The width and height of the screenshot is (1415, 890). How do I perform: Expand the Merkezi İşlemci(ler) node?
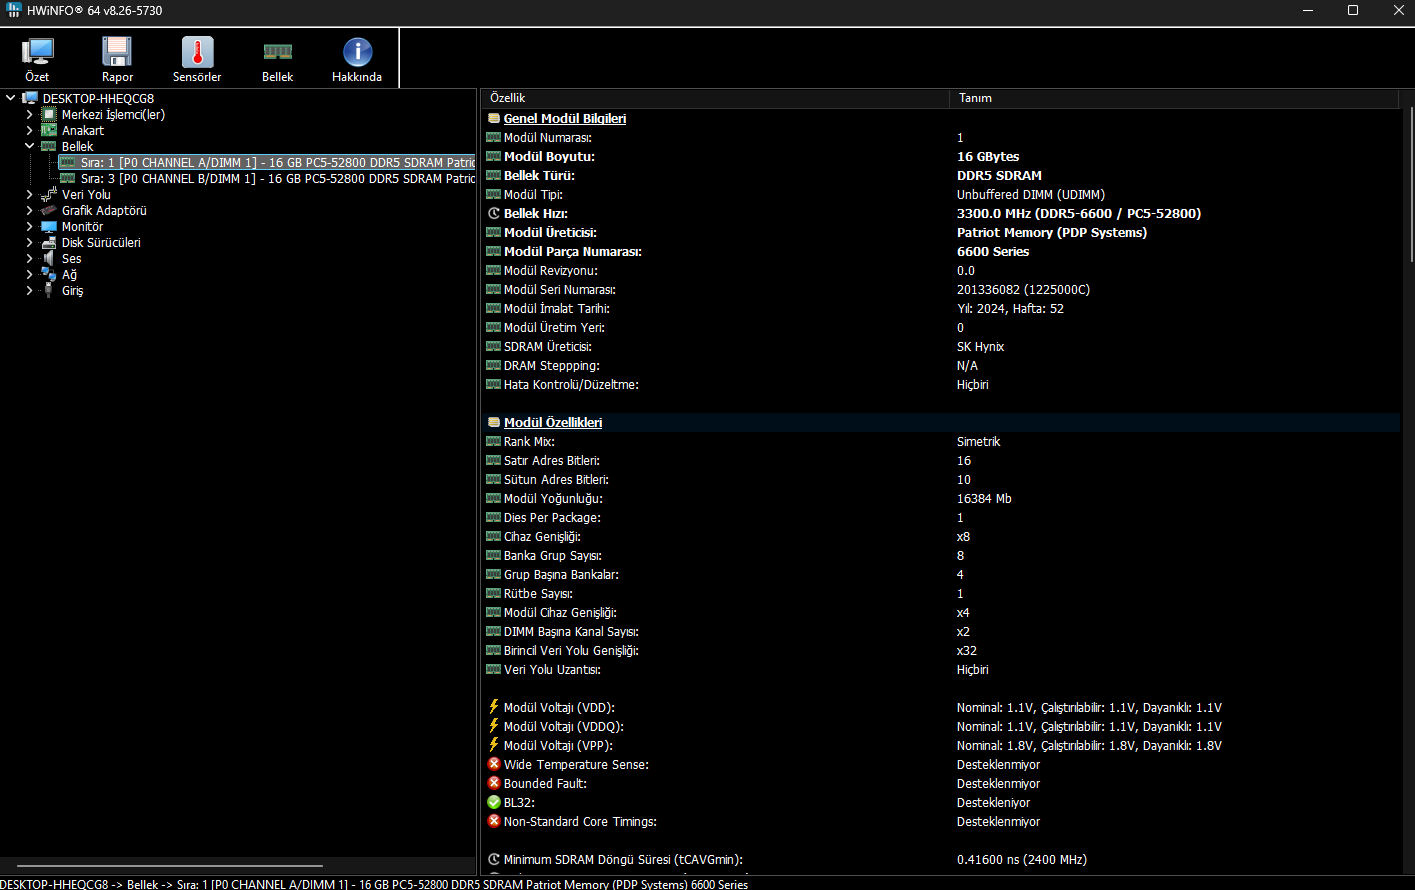pyautogui.click(x=30, y=114)
